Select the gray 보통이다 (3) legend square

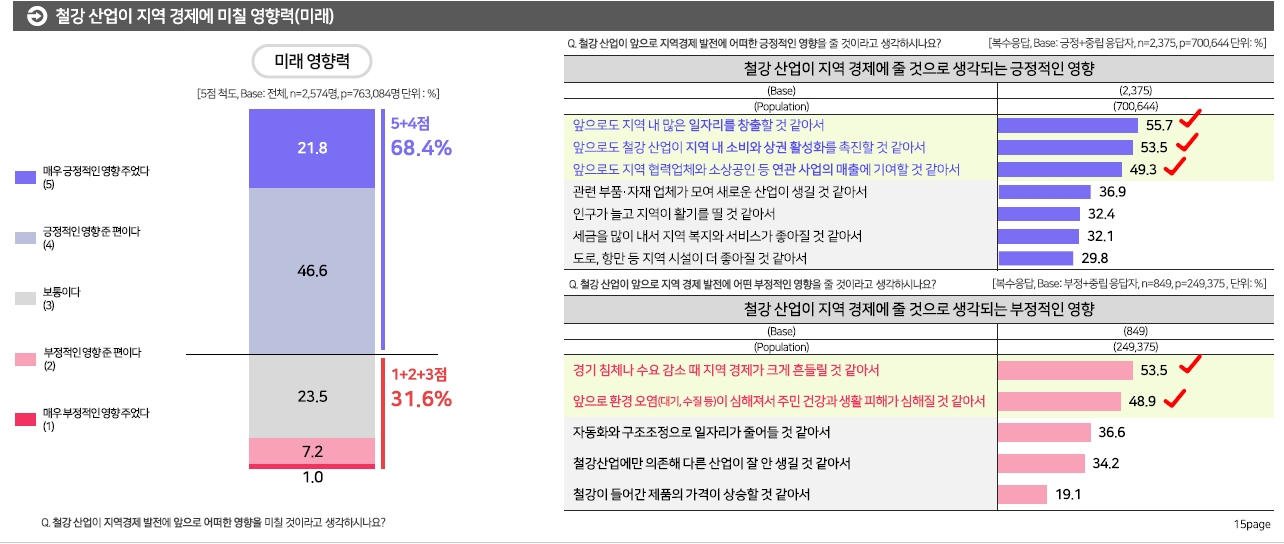coord(26,298)
